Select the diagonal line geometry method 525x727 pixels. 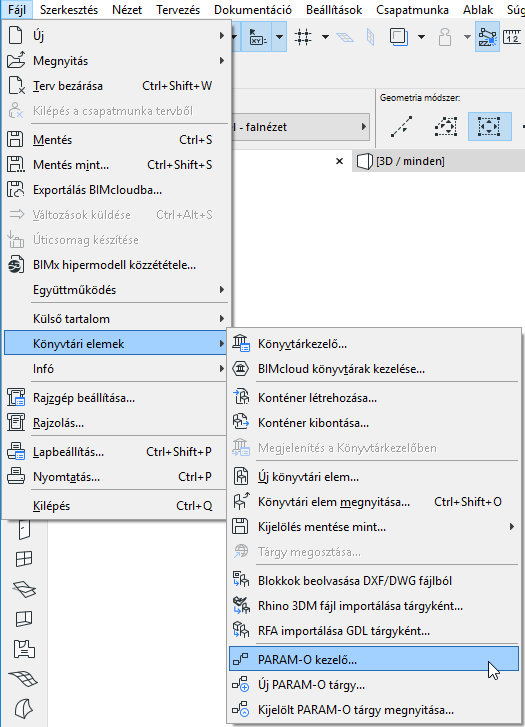401,126
